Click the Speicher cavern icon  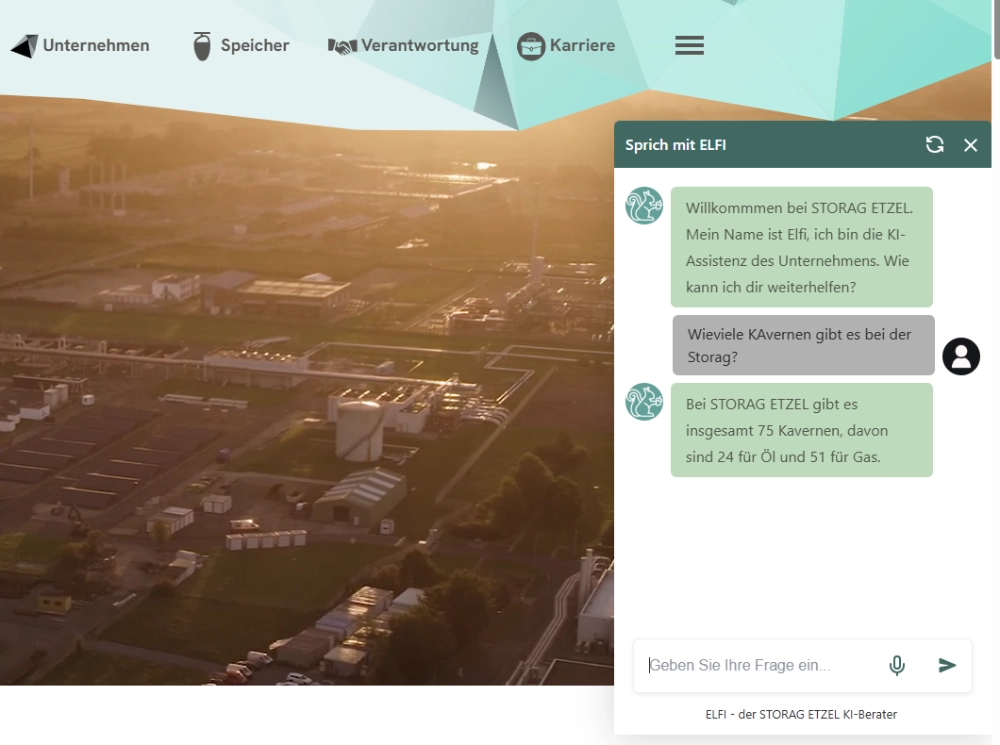click(x=202, y=47)
